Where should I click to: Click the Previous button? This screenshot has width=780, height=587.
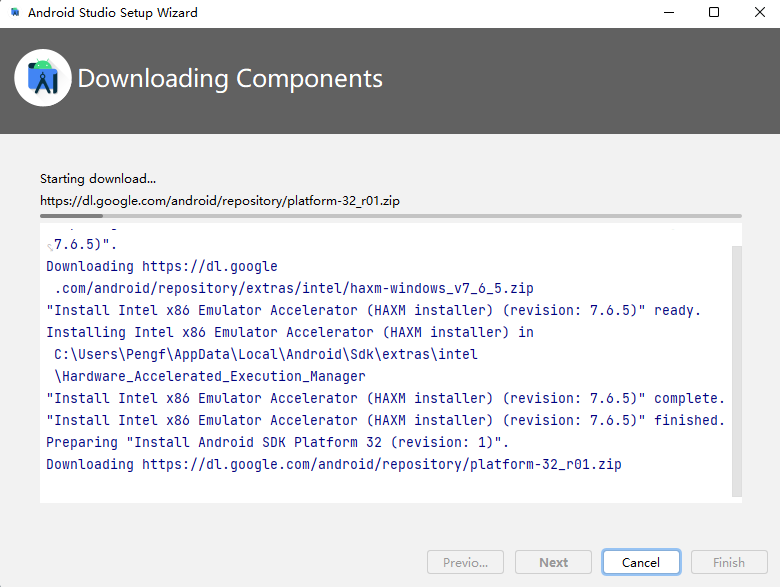465,562
